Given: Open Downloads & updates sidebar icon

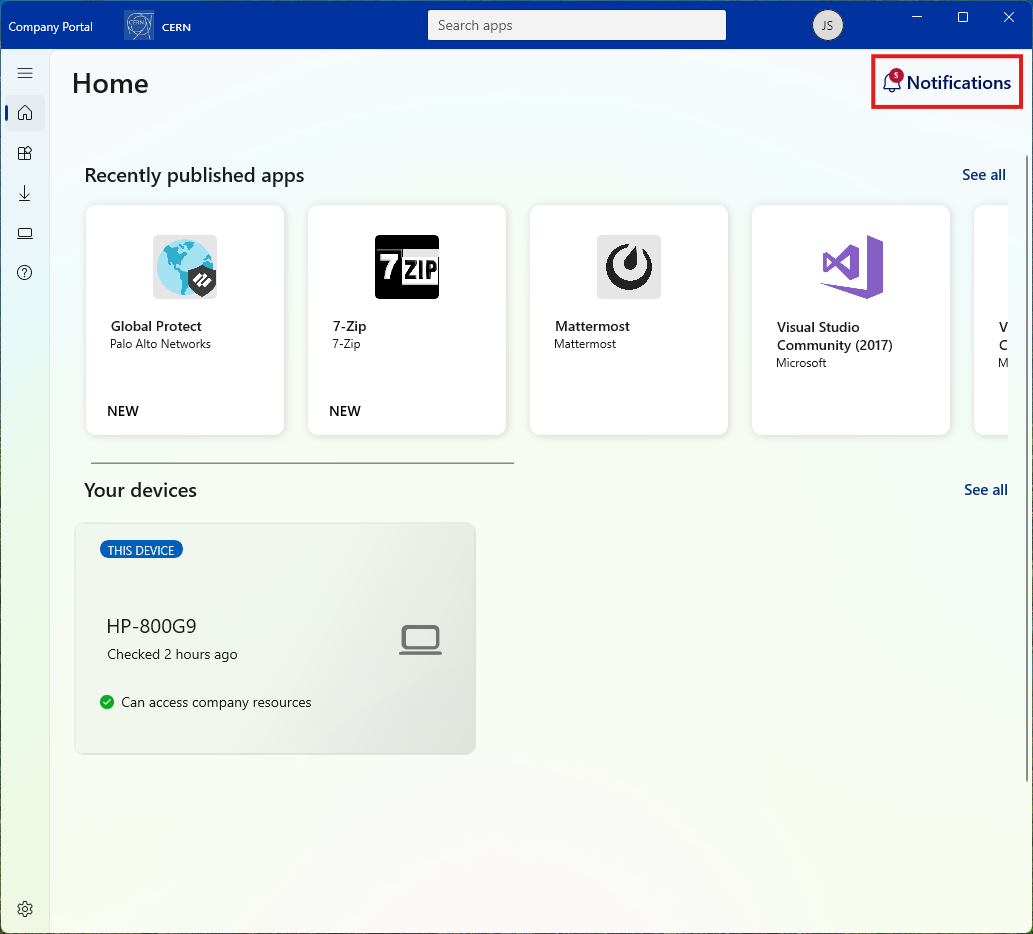Looking at the screenshot, I should tap(25, 193).
